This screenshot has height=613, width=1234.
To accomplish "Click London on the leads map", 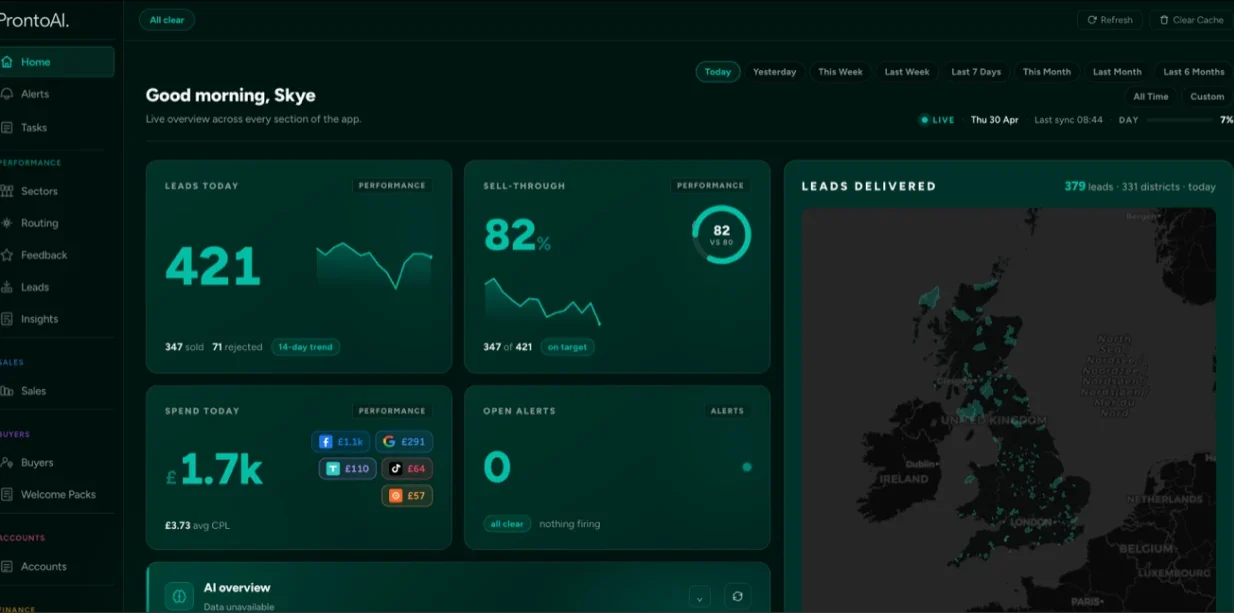I will (x=1030, y=522).
